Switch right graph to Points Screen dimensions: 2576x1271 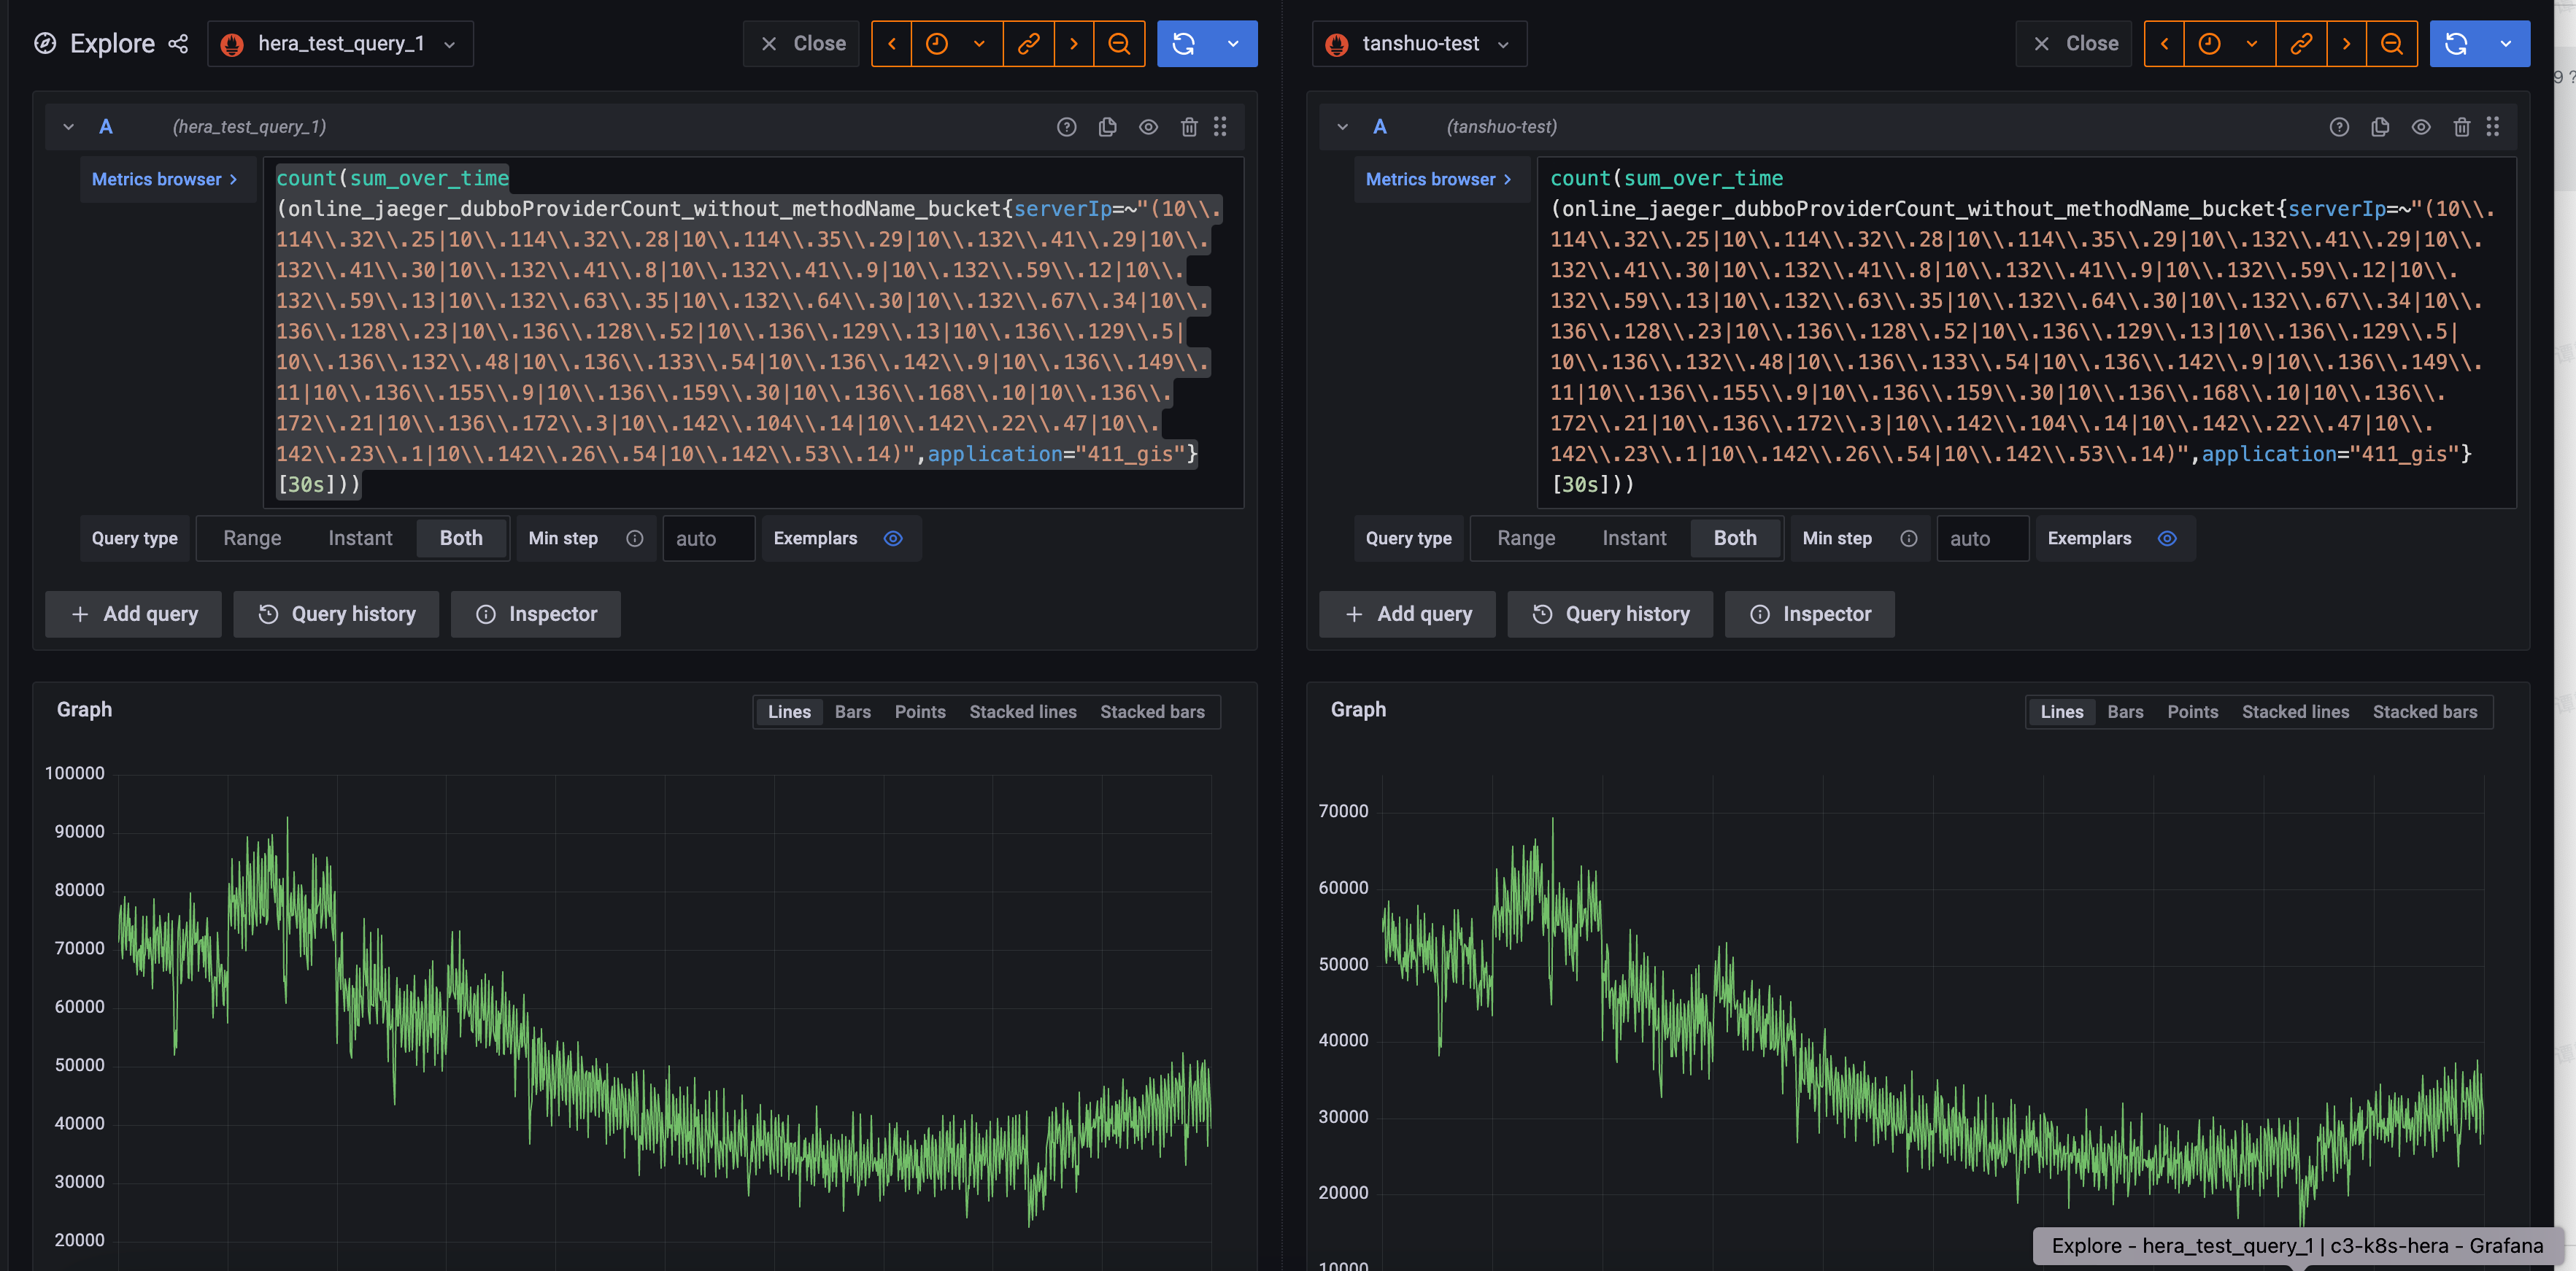(2192, 712)
